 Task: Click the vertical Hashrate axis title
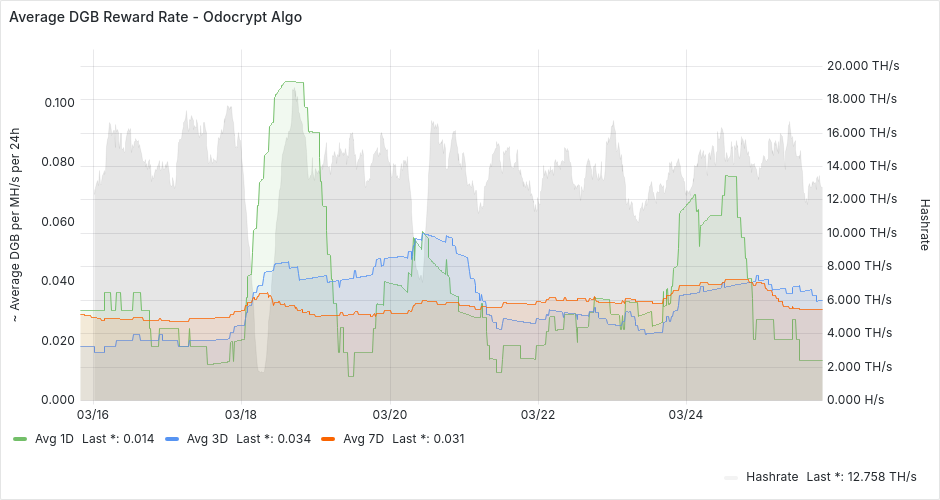924,225
